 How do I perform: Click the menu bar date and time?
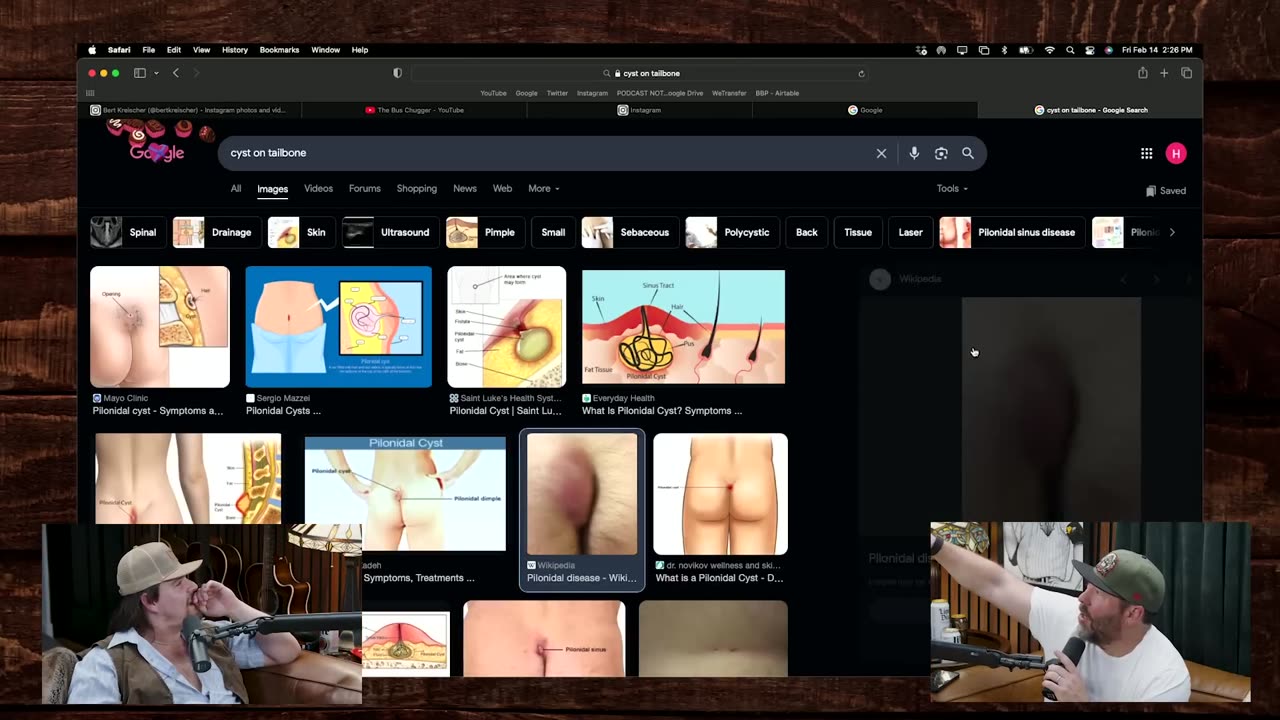[1157, 50]
